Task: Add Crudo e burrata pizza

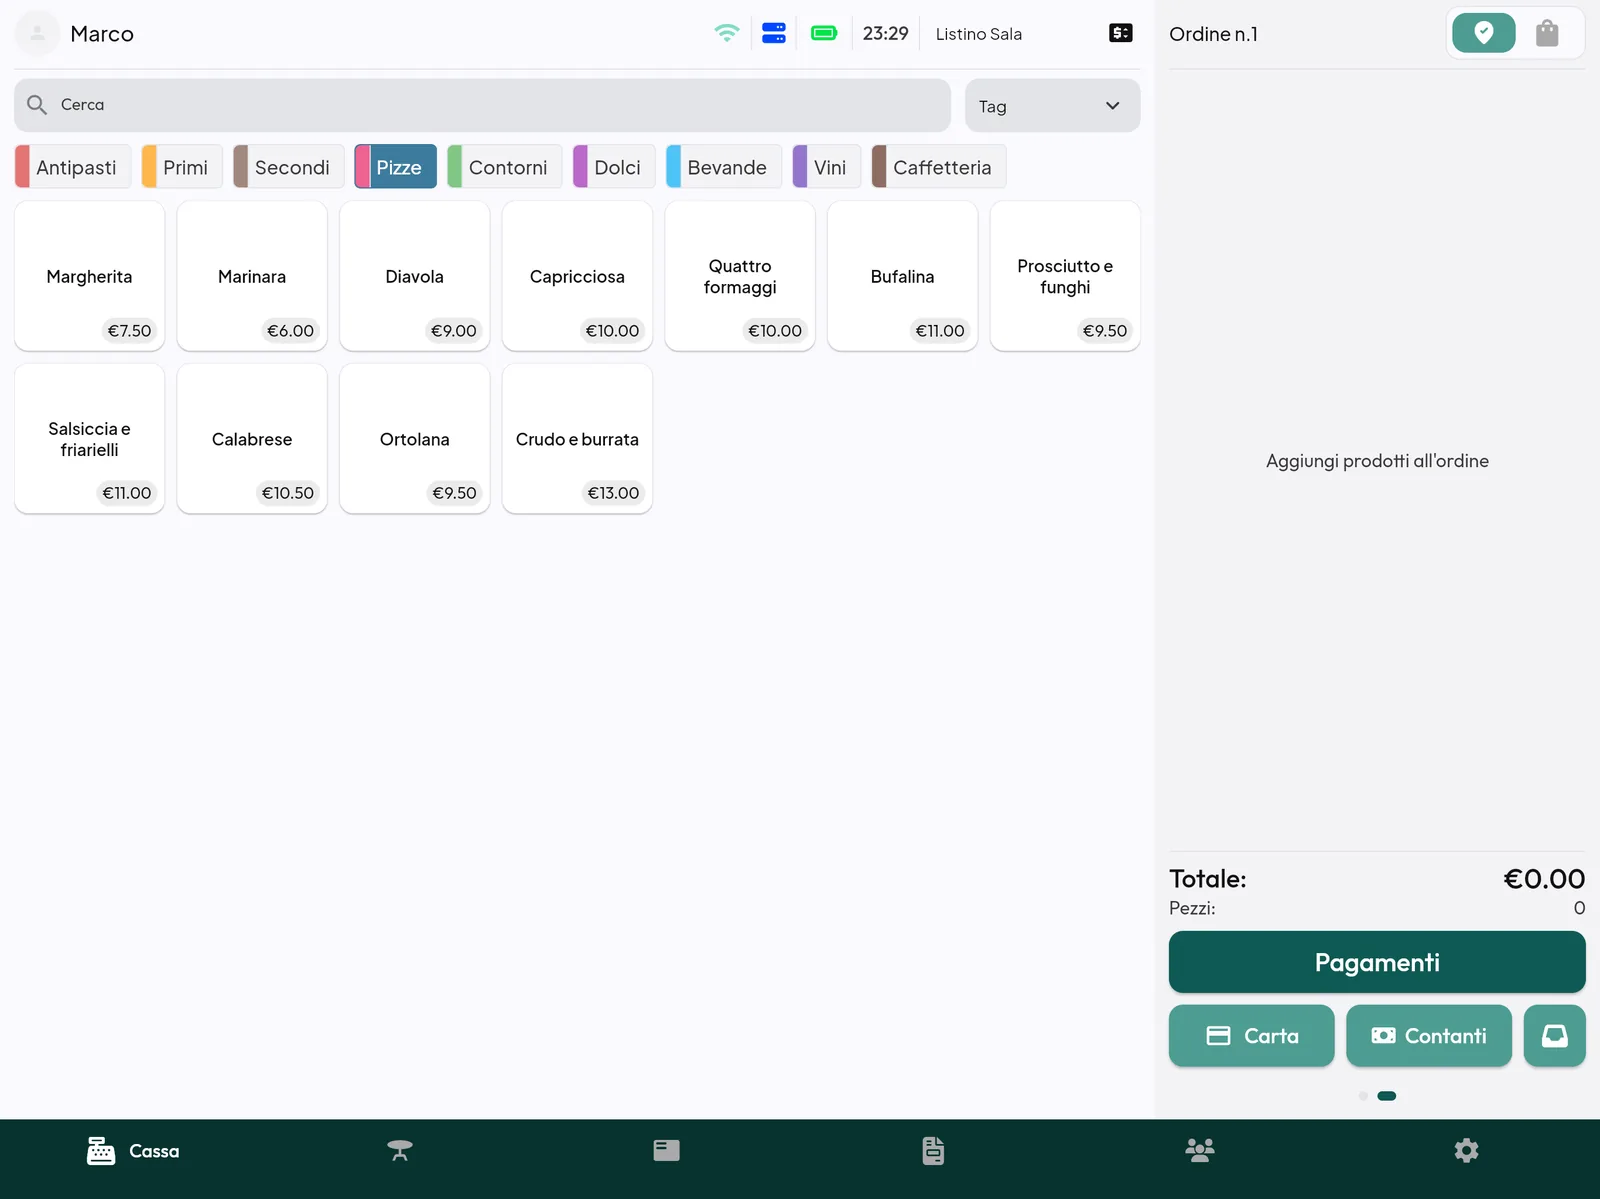Action: 577,439
